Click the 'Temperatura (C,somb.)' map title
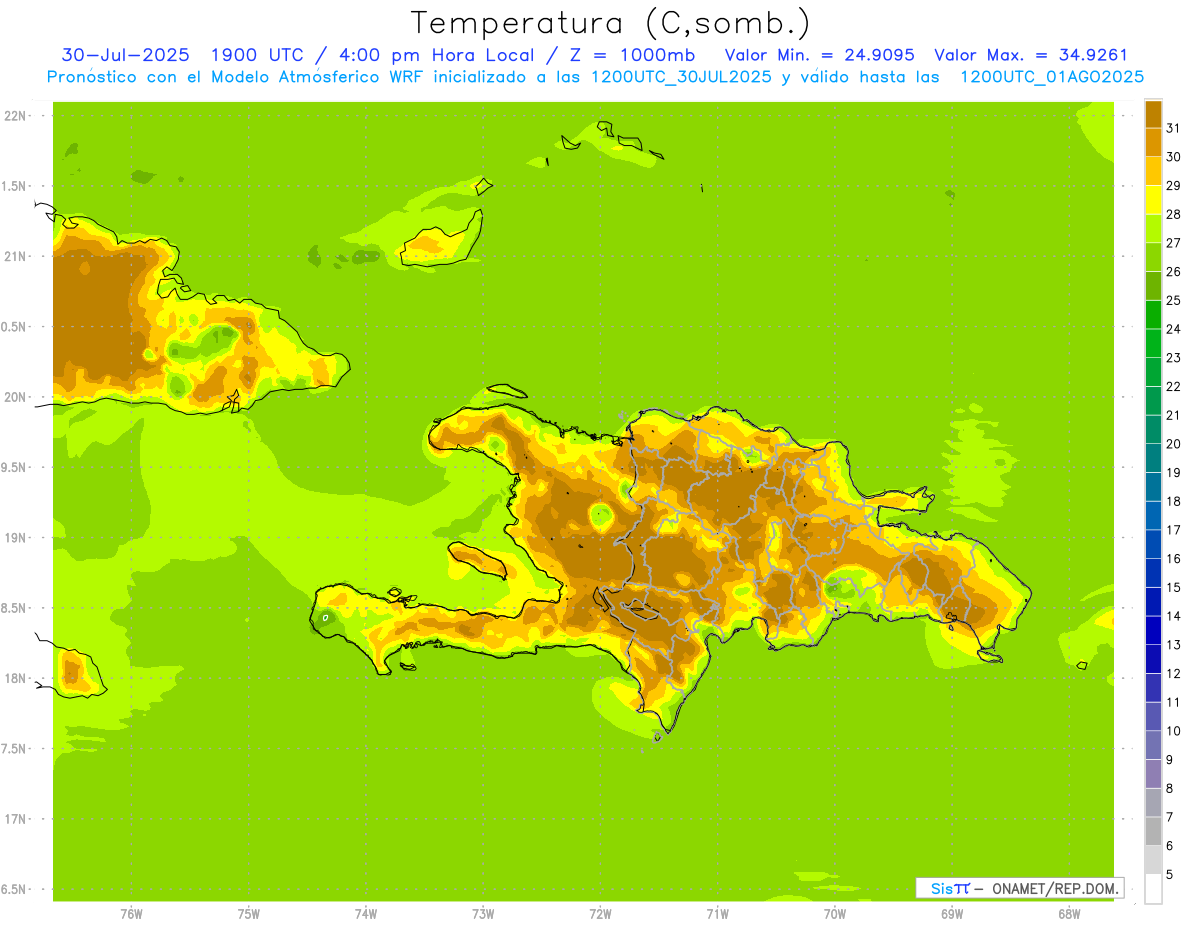1200x927 pixels. tap(611, 23)
